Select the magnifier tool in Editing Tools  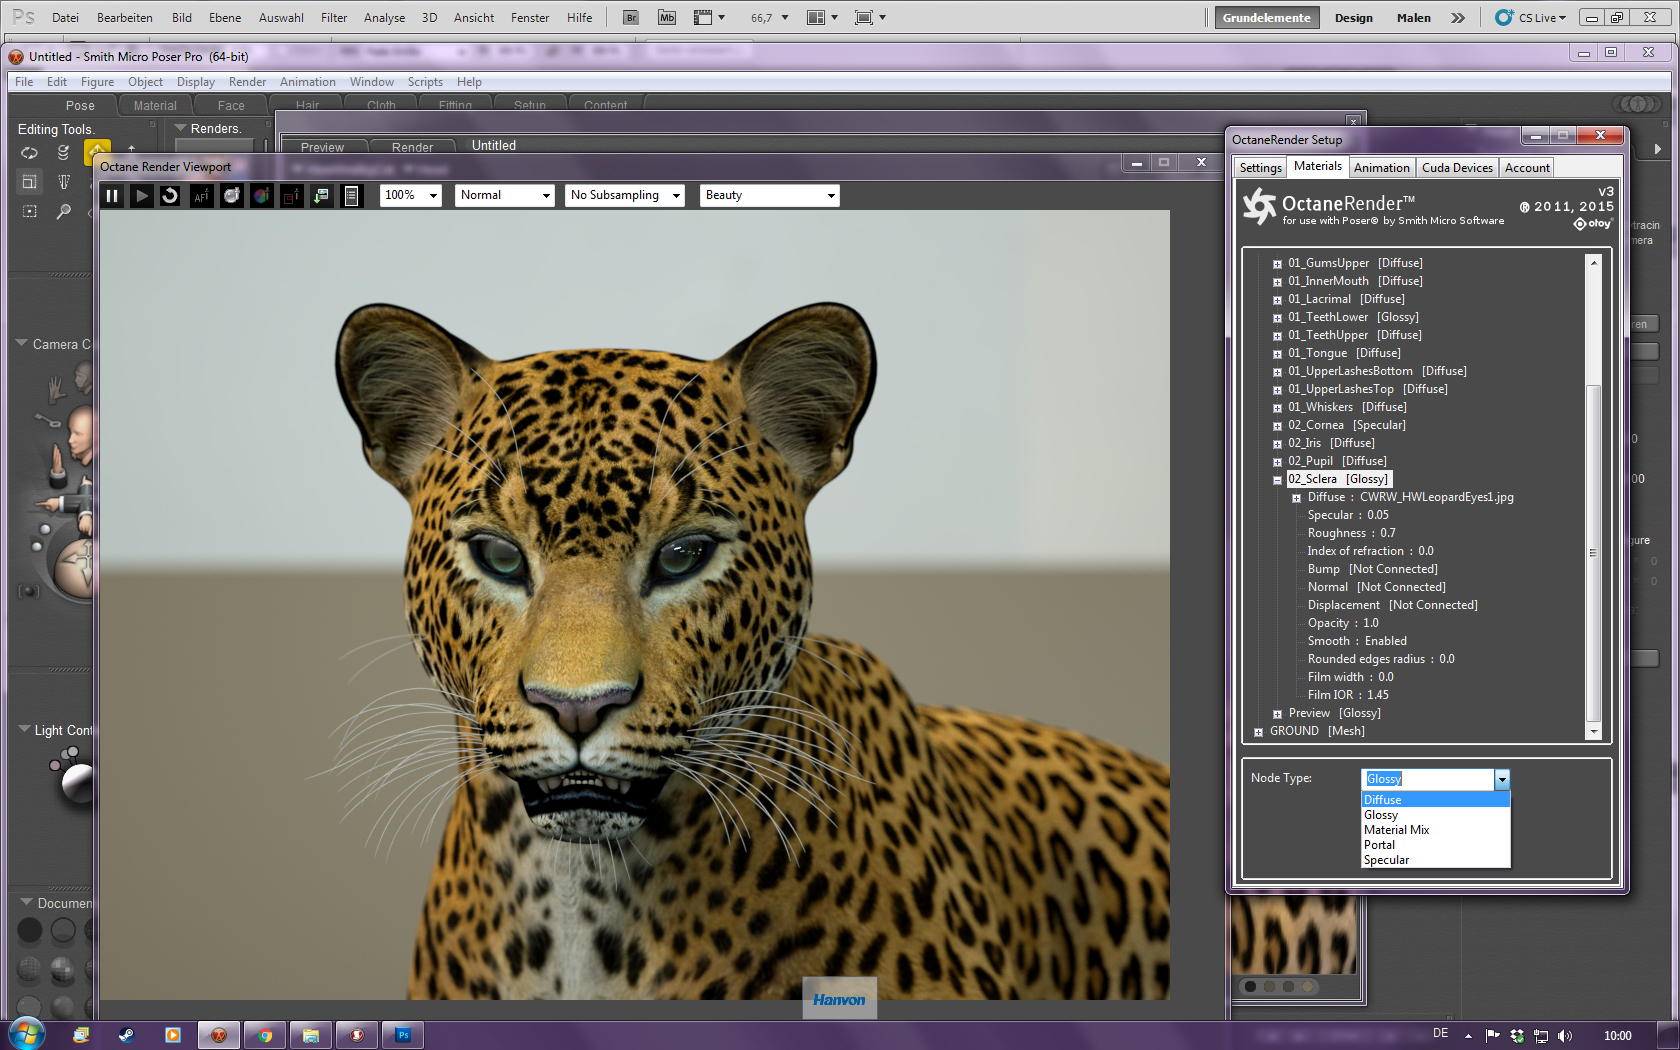pyautogui.click(x=63, y=212)
